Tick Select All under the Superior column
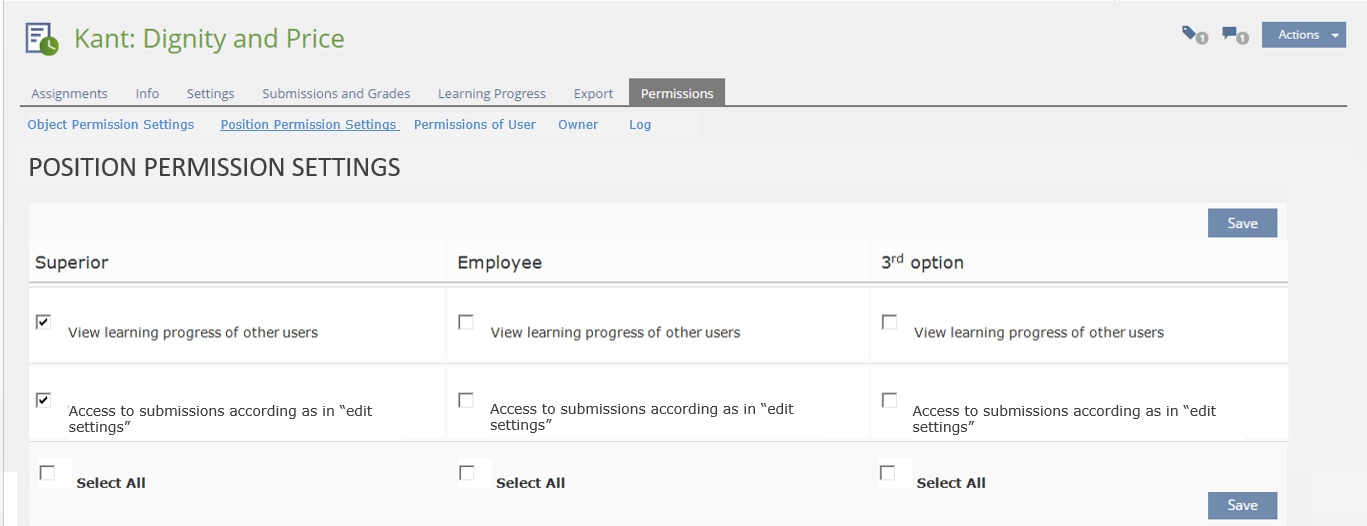This screenshot has height=526, width=1367. coord(47,472)
